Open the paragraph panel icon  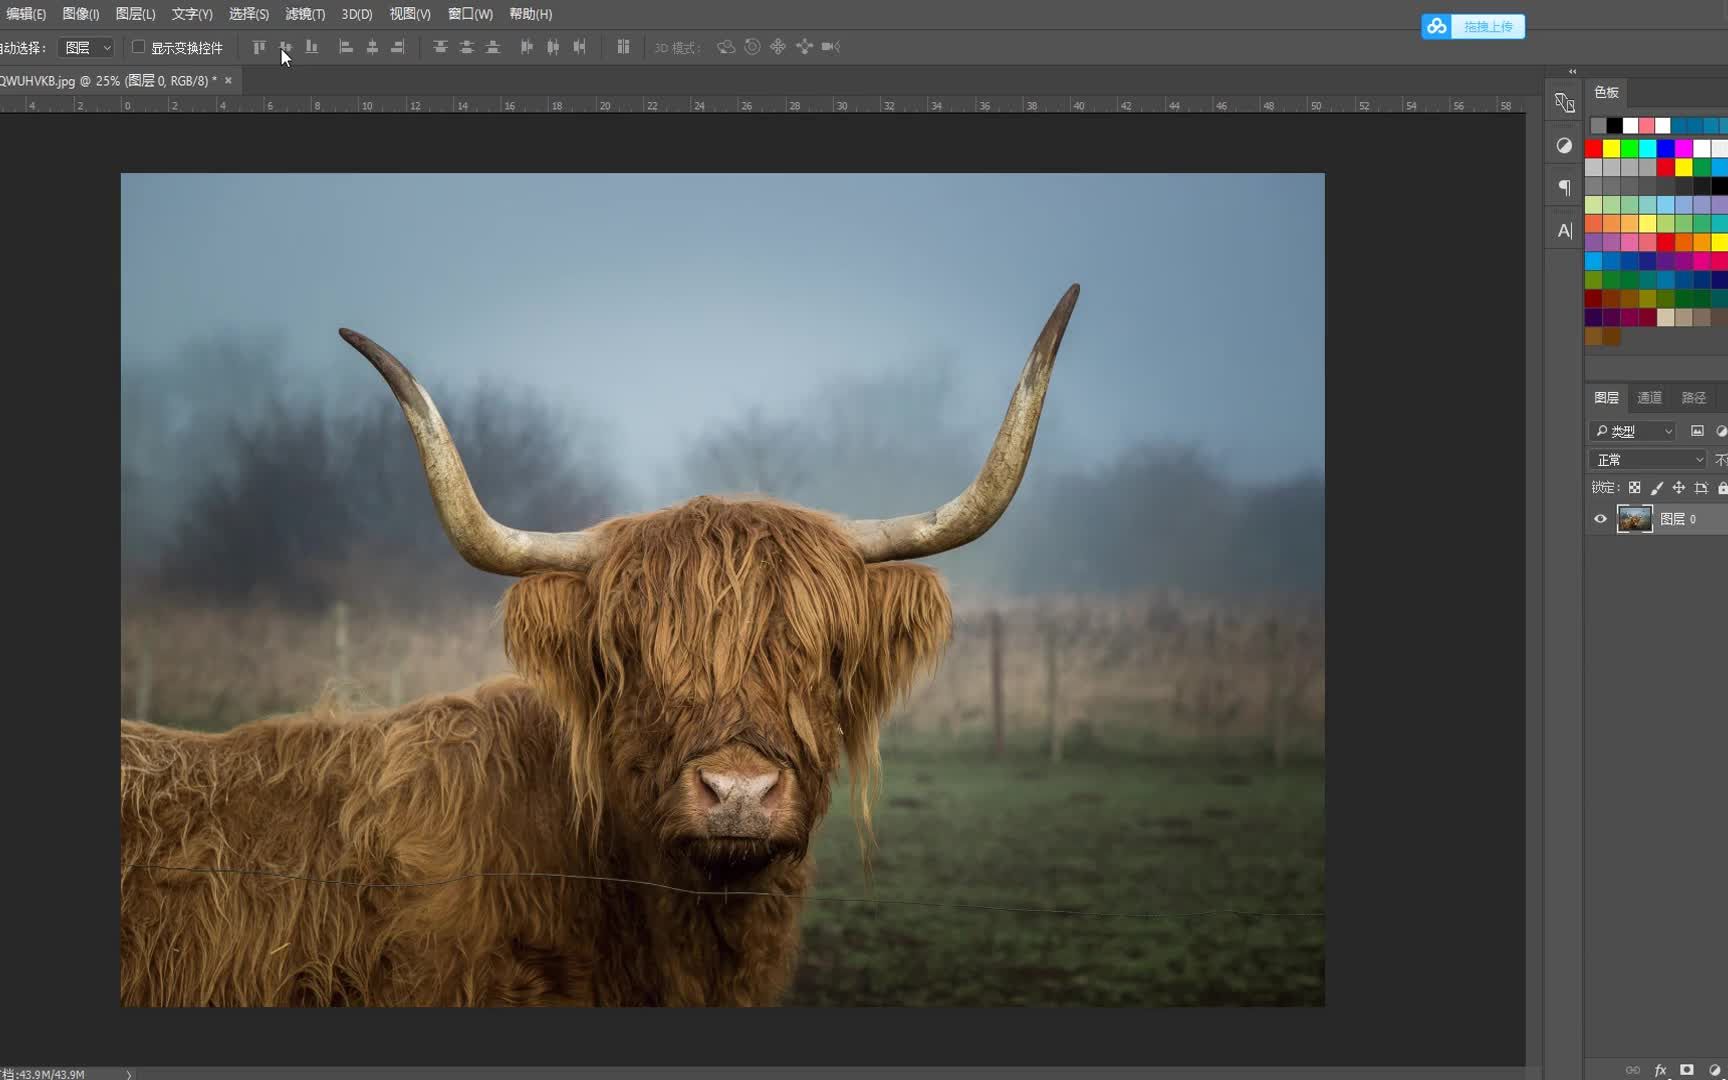[1564, 187]
